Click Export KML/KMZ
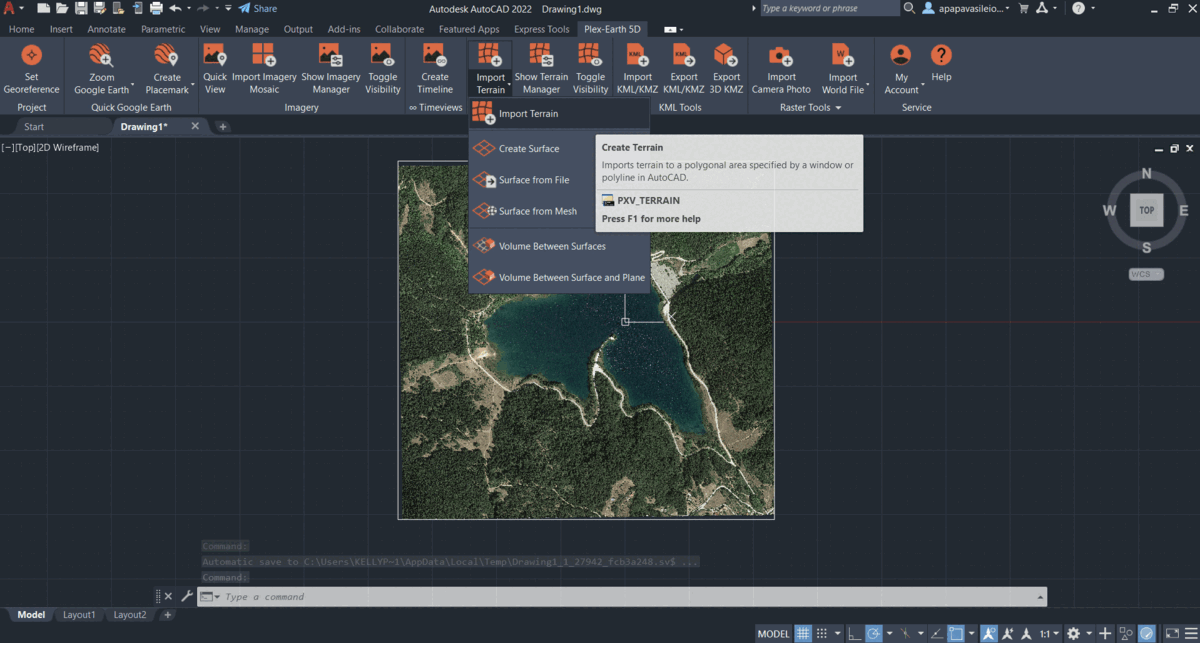This screenshot has height=645, width=1200. pos(684,68)
